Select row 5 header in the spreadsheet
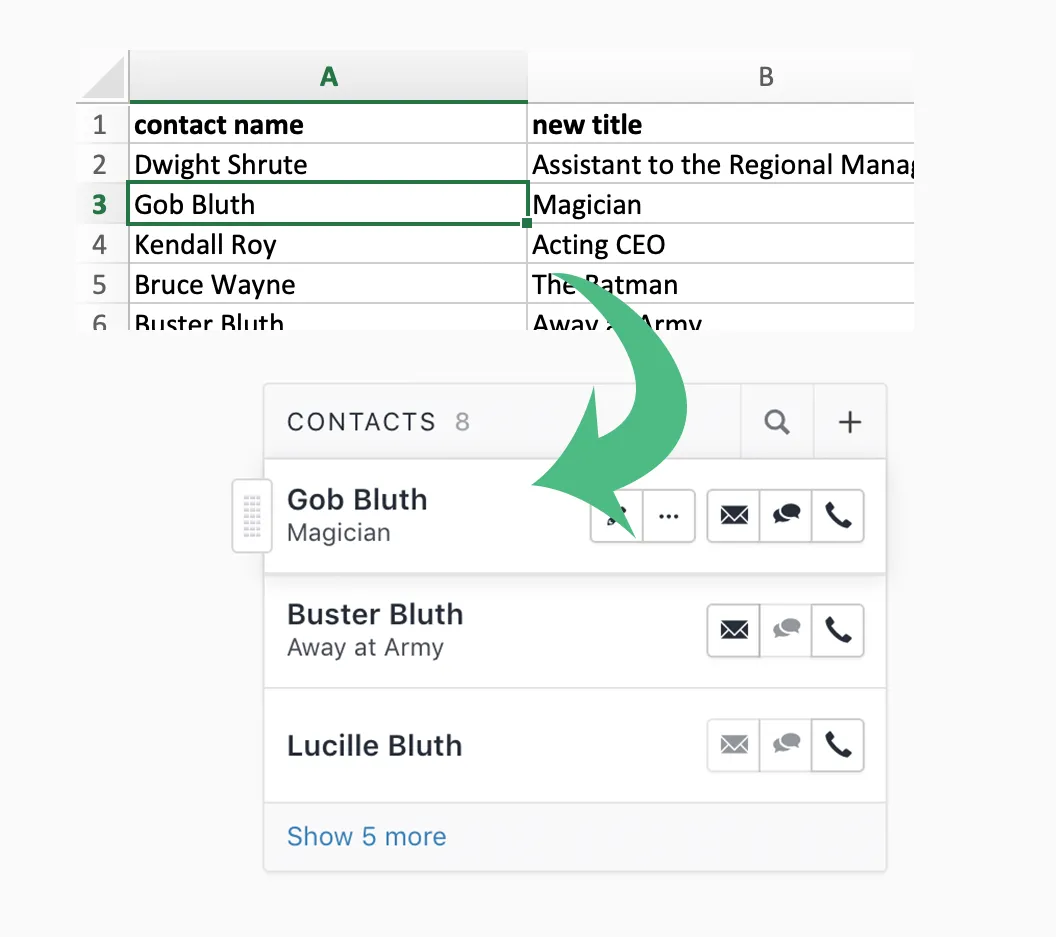 100,284
